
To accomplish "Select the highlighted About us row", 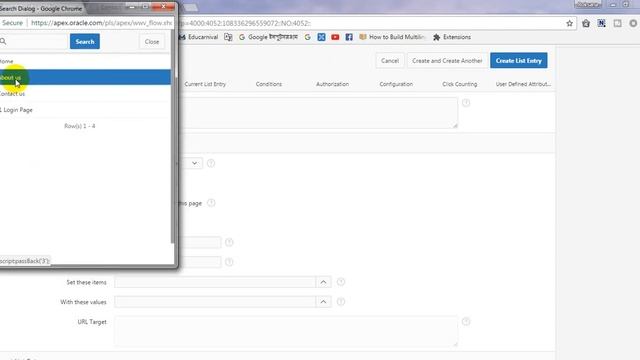I will tap(85, 77).
